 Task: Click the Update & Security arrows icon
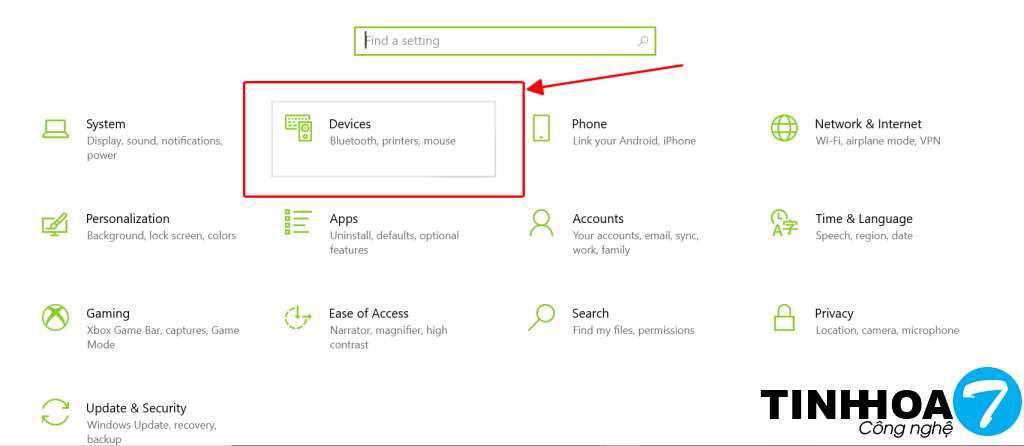[55, 412]
